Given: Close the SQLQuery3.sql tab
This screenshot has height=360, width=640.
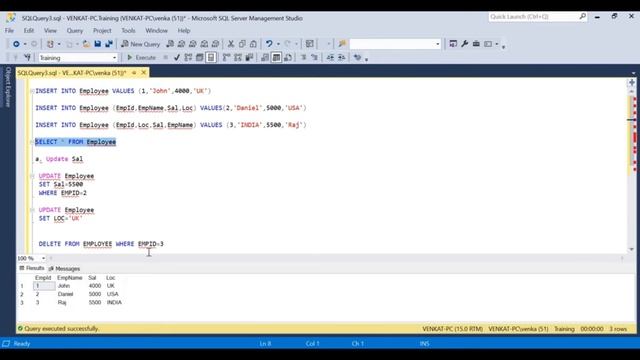Looking at the screenshot, I should (144, 73).
